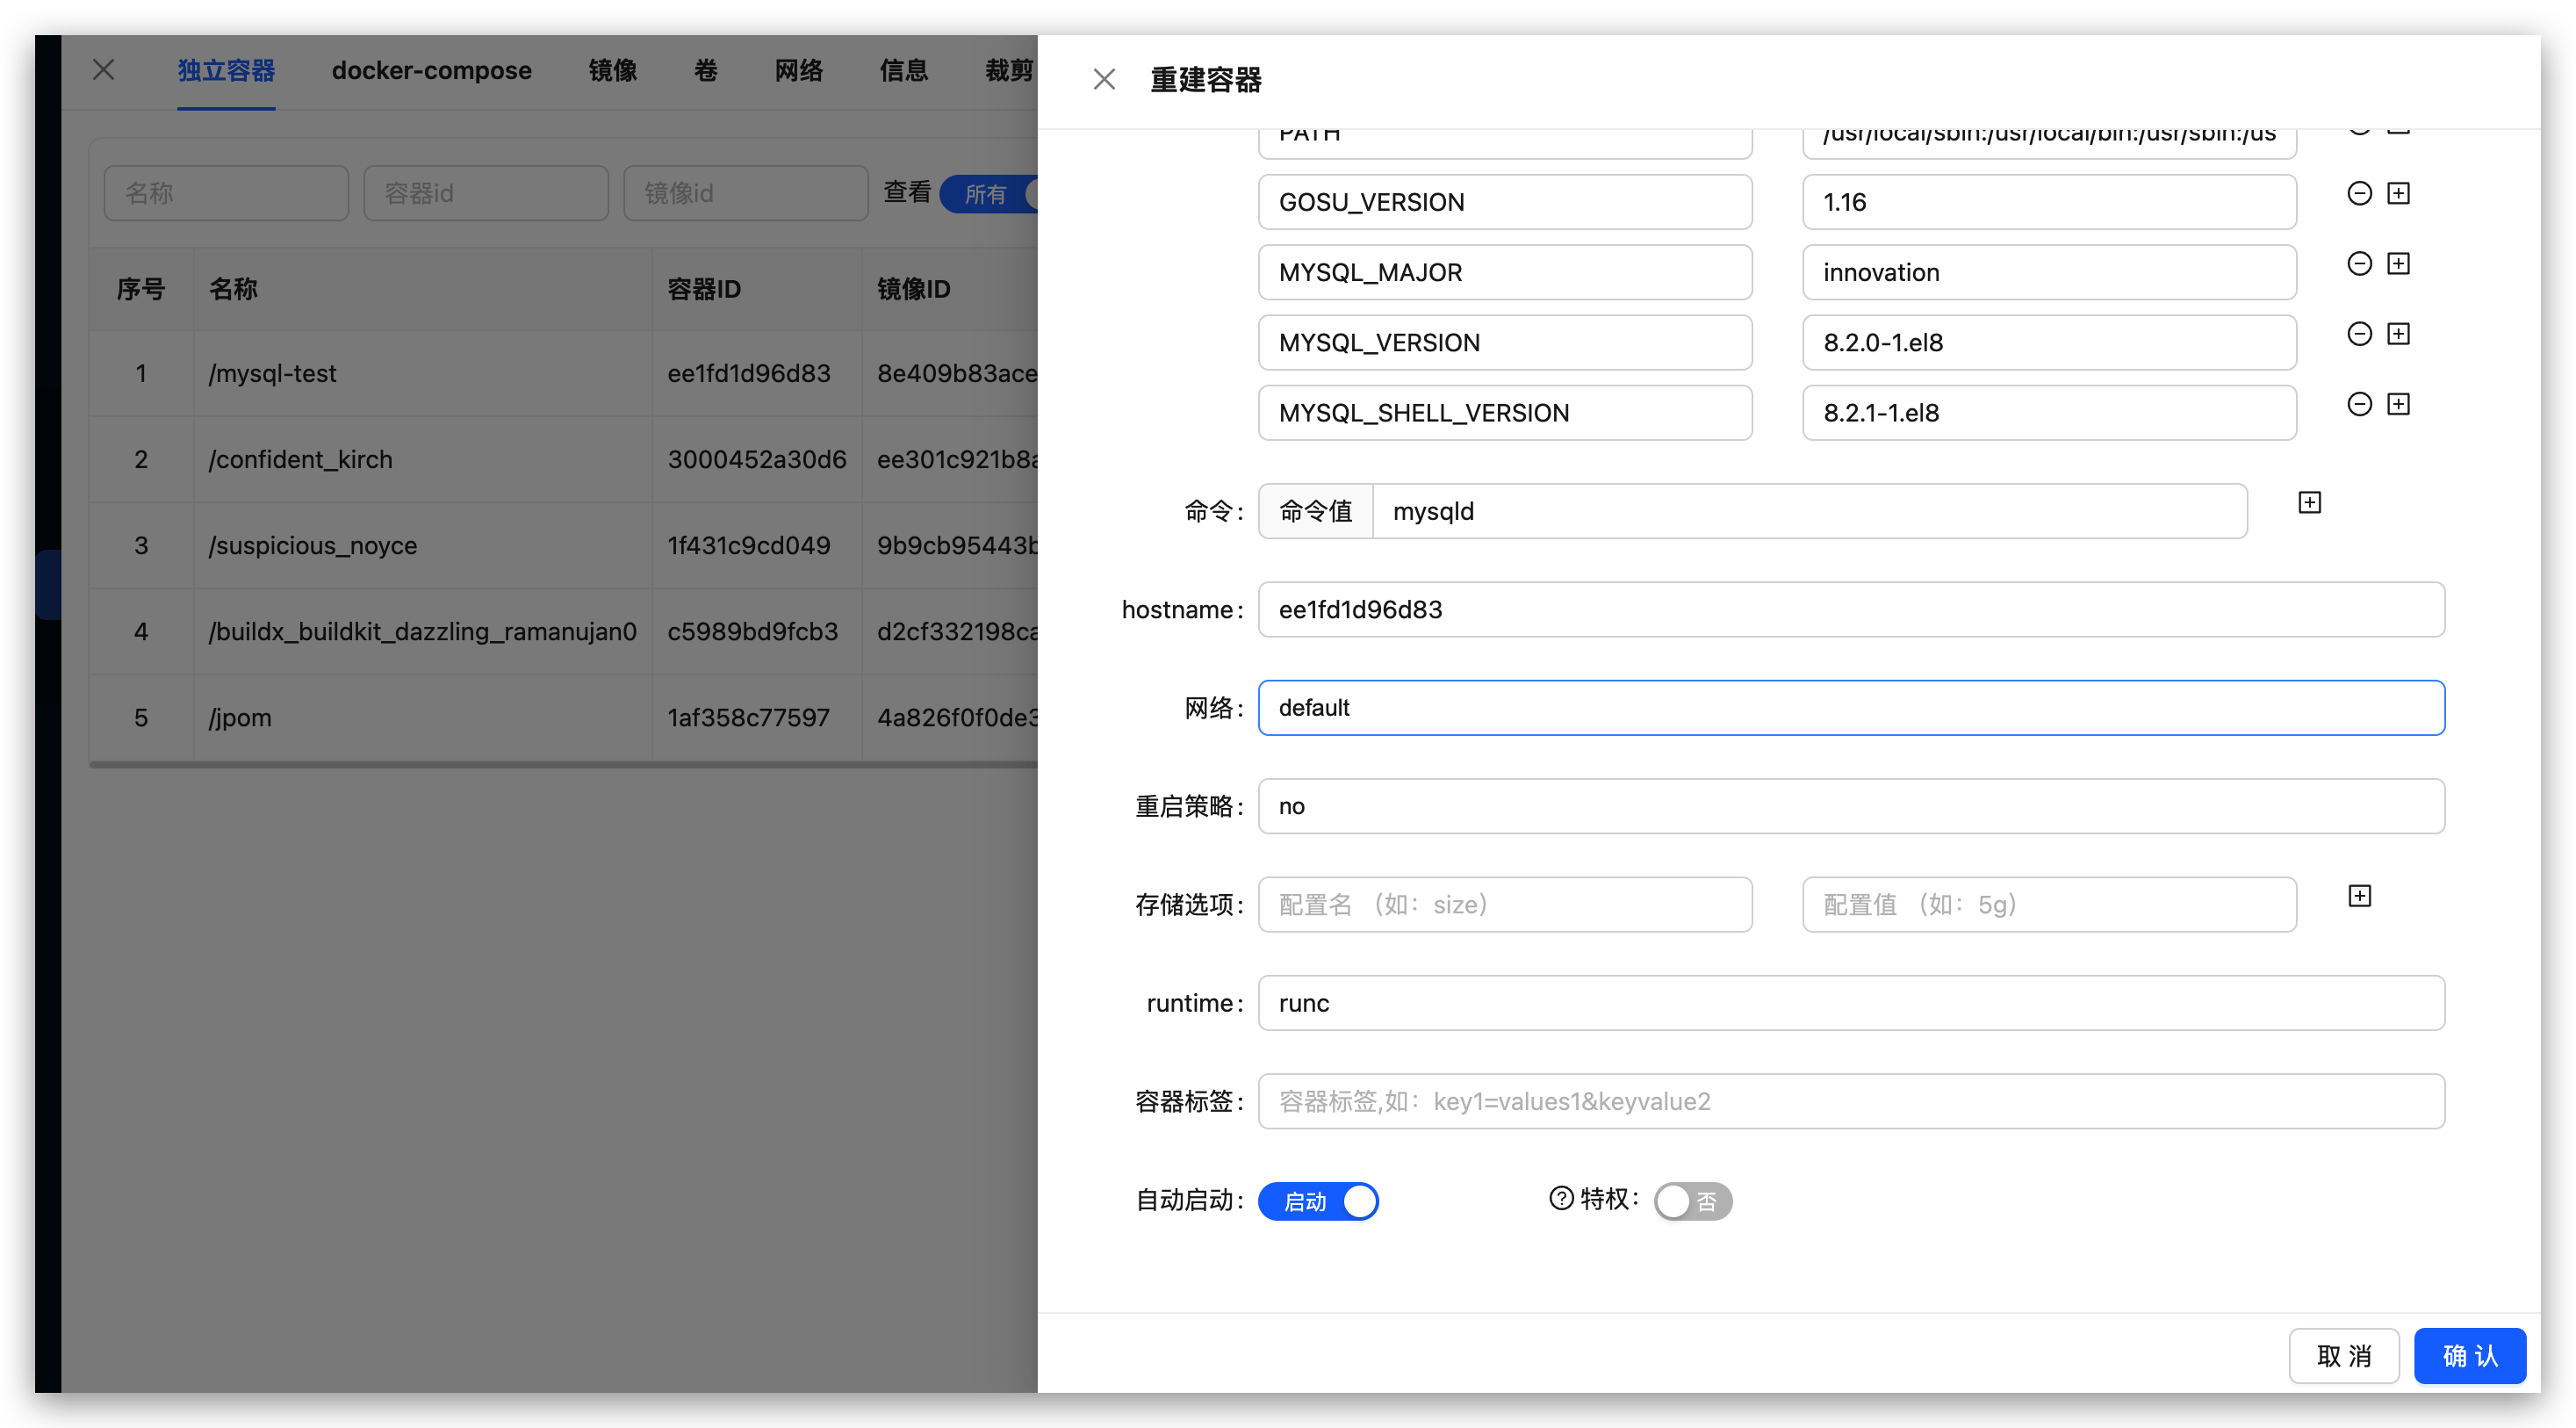Image resolution: width=2576 pixels, height=1428 pixels.
Task: Click the privilege help question icon
Action: [x=1561, y=1198]
